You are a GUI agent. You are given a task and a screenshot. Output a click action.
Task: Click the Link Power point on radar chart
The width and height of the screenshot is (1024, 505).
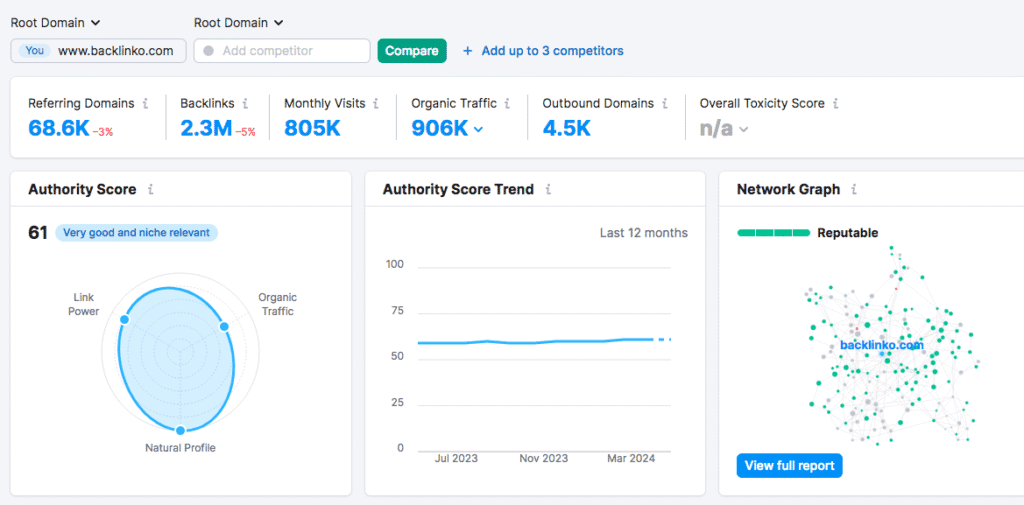coord(124,320)
